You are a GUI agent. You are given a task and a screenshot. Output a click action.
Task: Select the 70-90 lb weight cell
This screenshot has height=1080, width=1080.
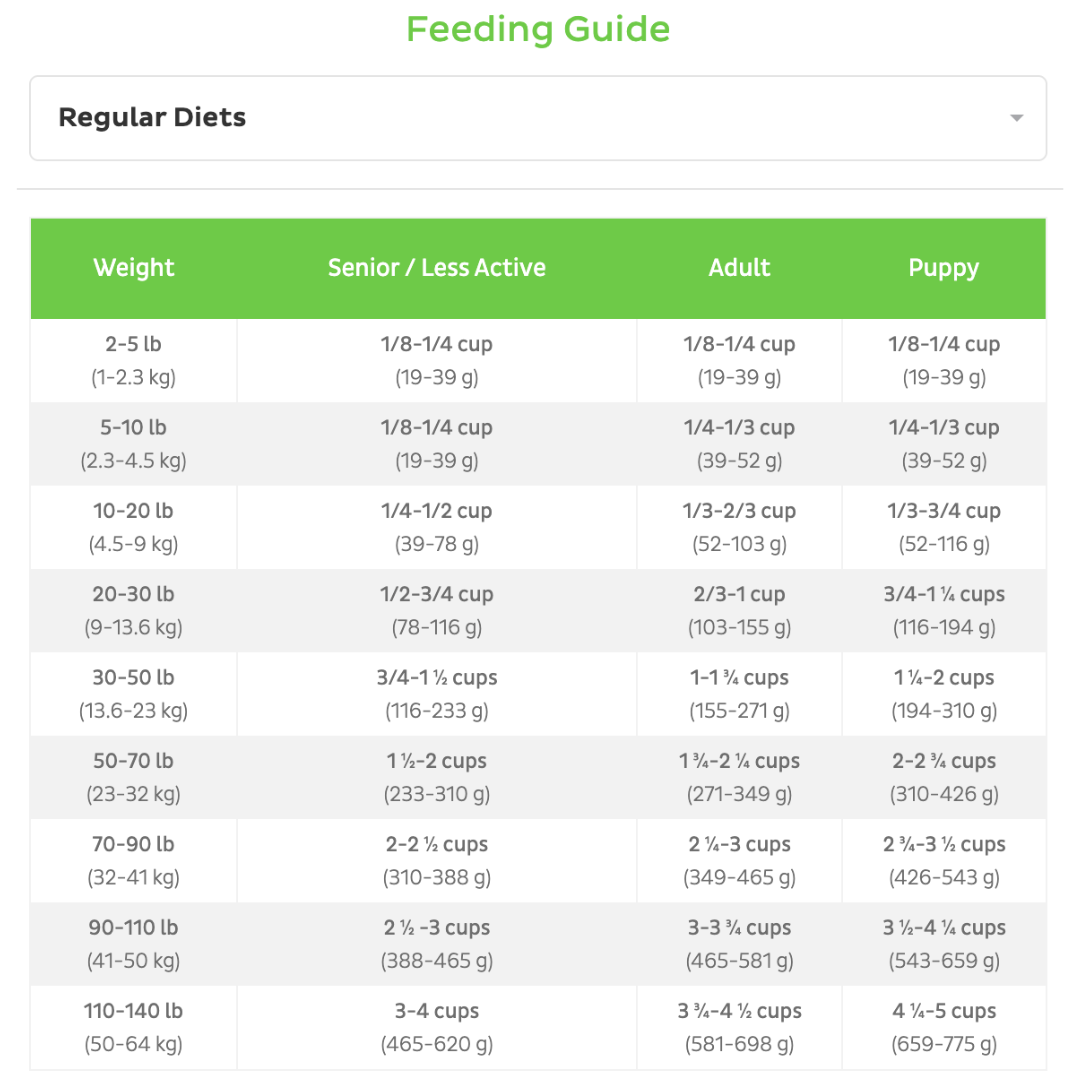coord(134,860)
